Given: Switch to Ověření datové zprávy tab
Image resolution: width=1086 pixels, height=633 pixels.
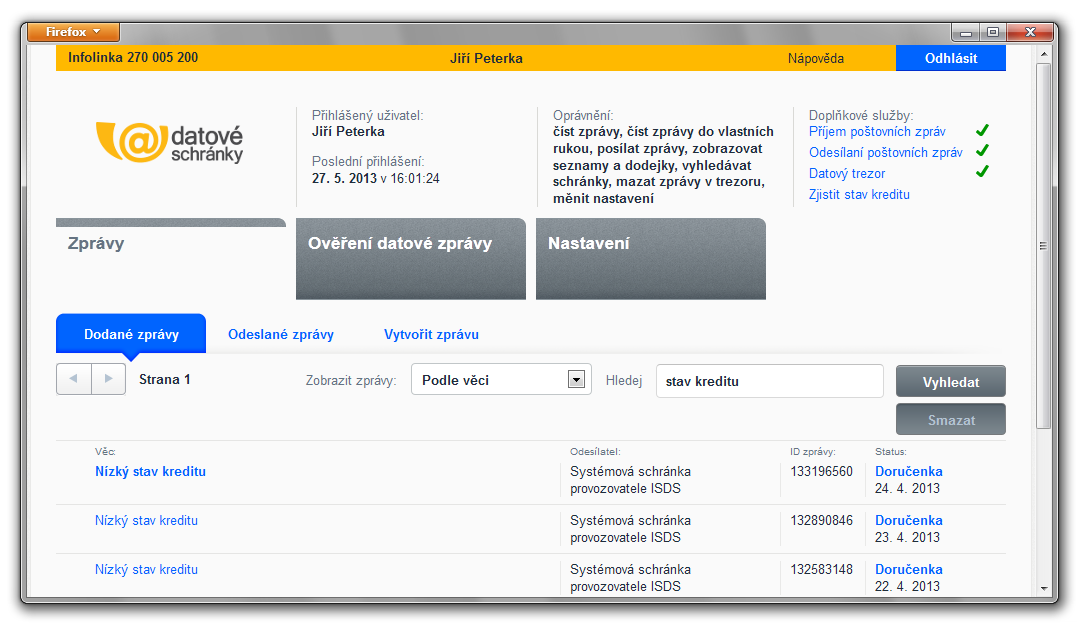Looking at the screenshot, I should tap(410, 258).
